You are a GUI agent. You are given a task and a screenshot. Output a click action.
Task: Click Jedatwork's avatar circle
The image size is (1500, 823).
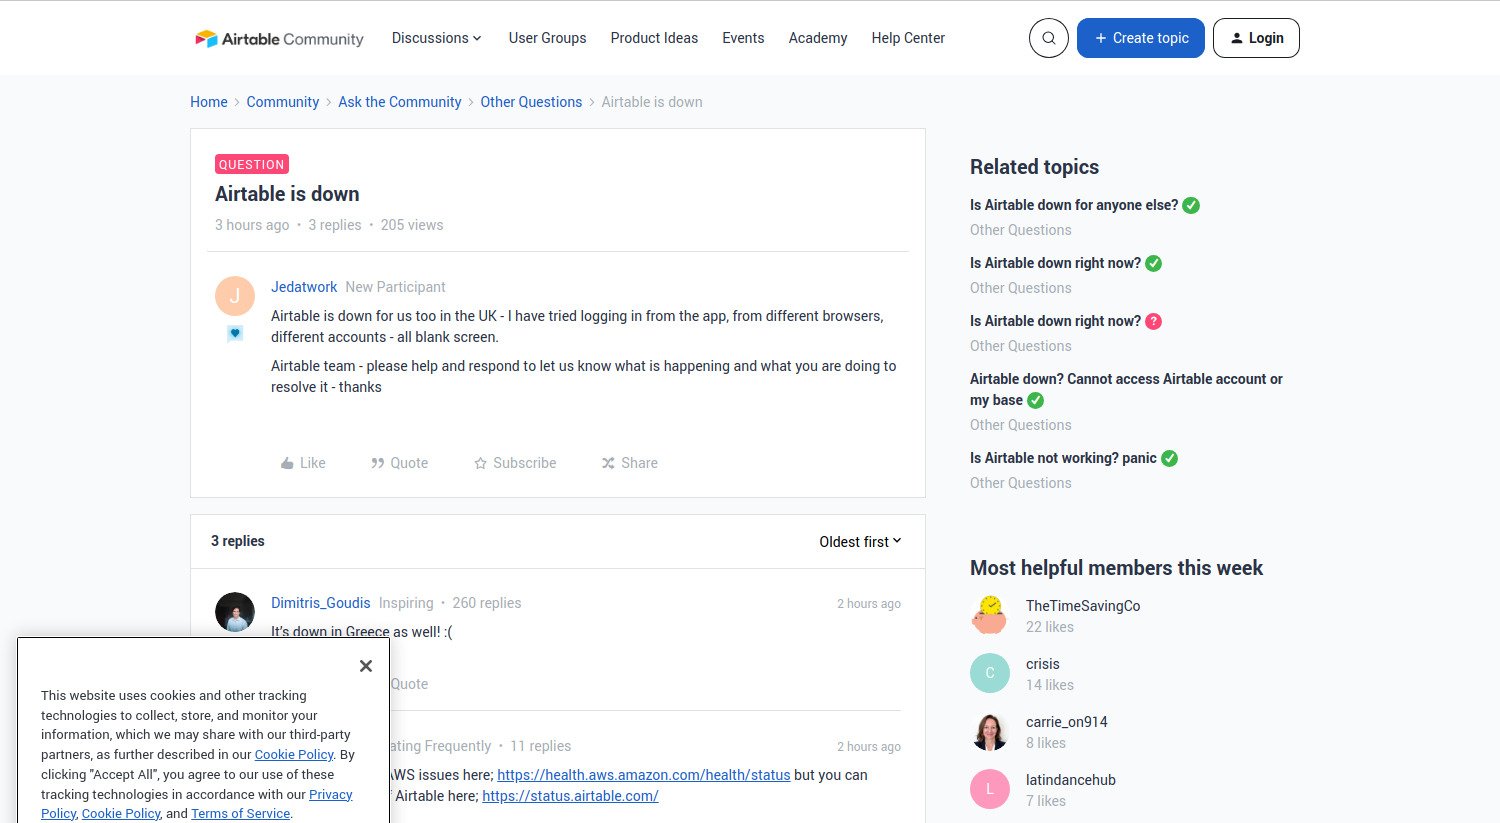[235, 296]
